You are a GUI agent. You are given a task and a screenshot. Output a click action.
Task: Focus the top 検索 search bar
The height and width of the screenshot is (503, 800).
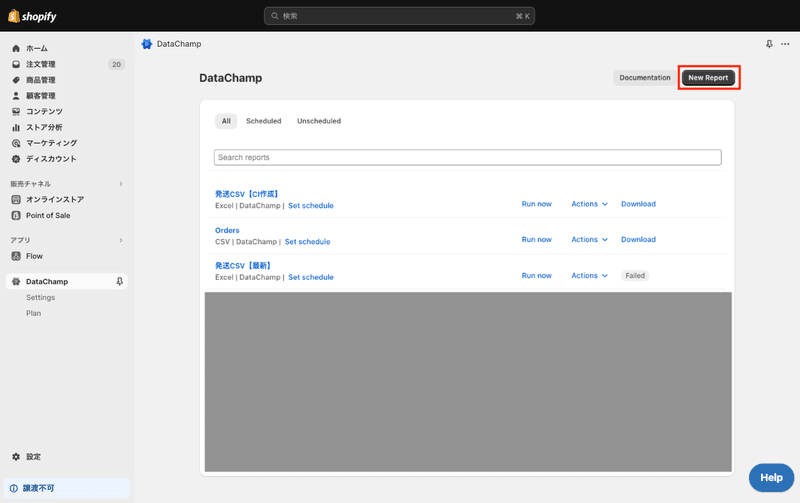pyautogui.click(x=399, y=16)
